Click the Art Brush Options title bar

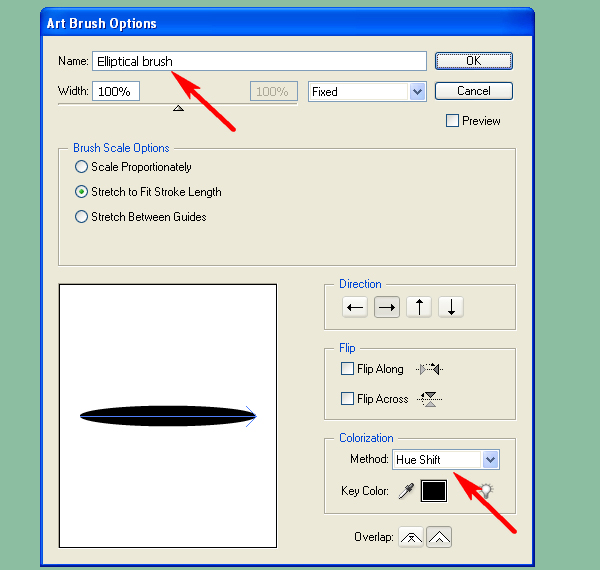tap(287, 23)
